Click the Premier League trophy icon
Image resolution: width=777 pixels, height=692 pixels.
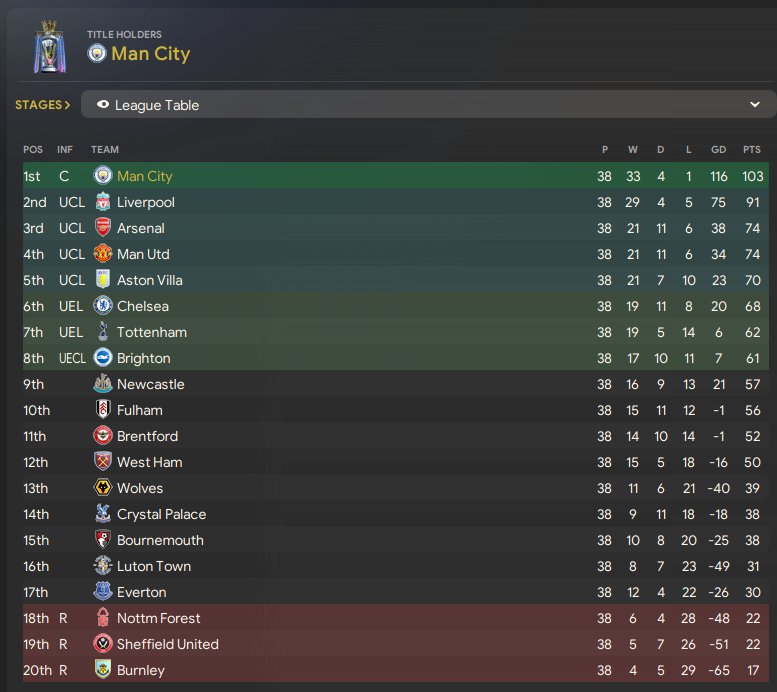pyautogui.click(x=50, y=47)
